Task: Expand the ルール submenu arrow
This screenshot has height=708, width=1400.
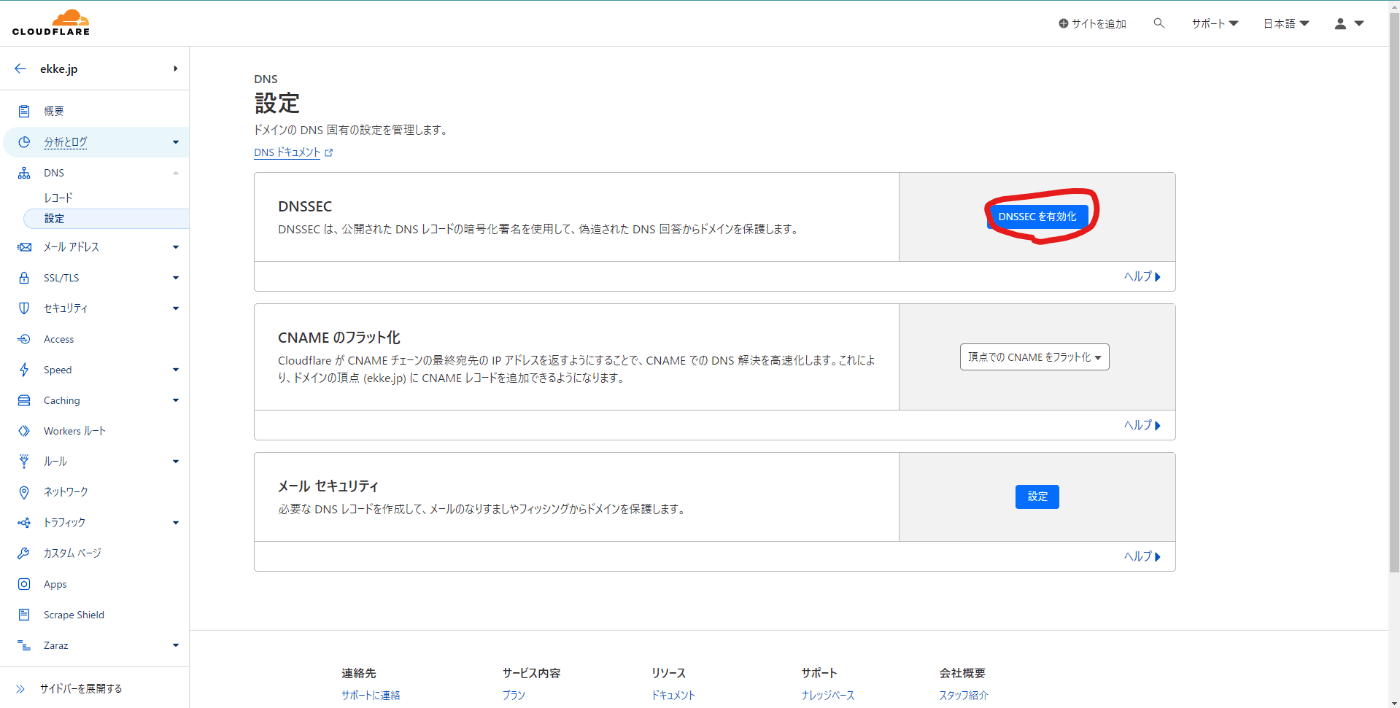Action: 175,462
